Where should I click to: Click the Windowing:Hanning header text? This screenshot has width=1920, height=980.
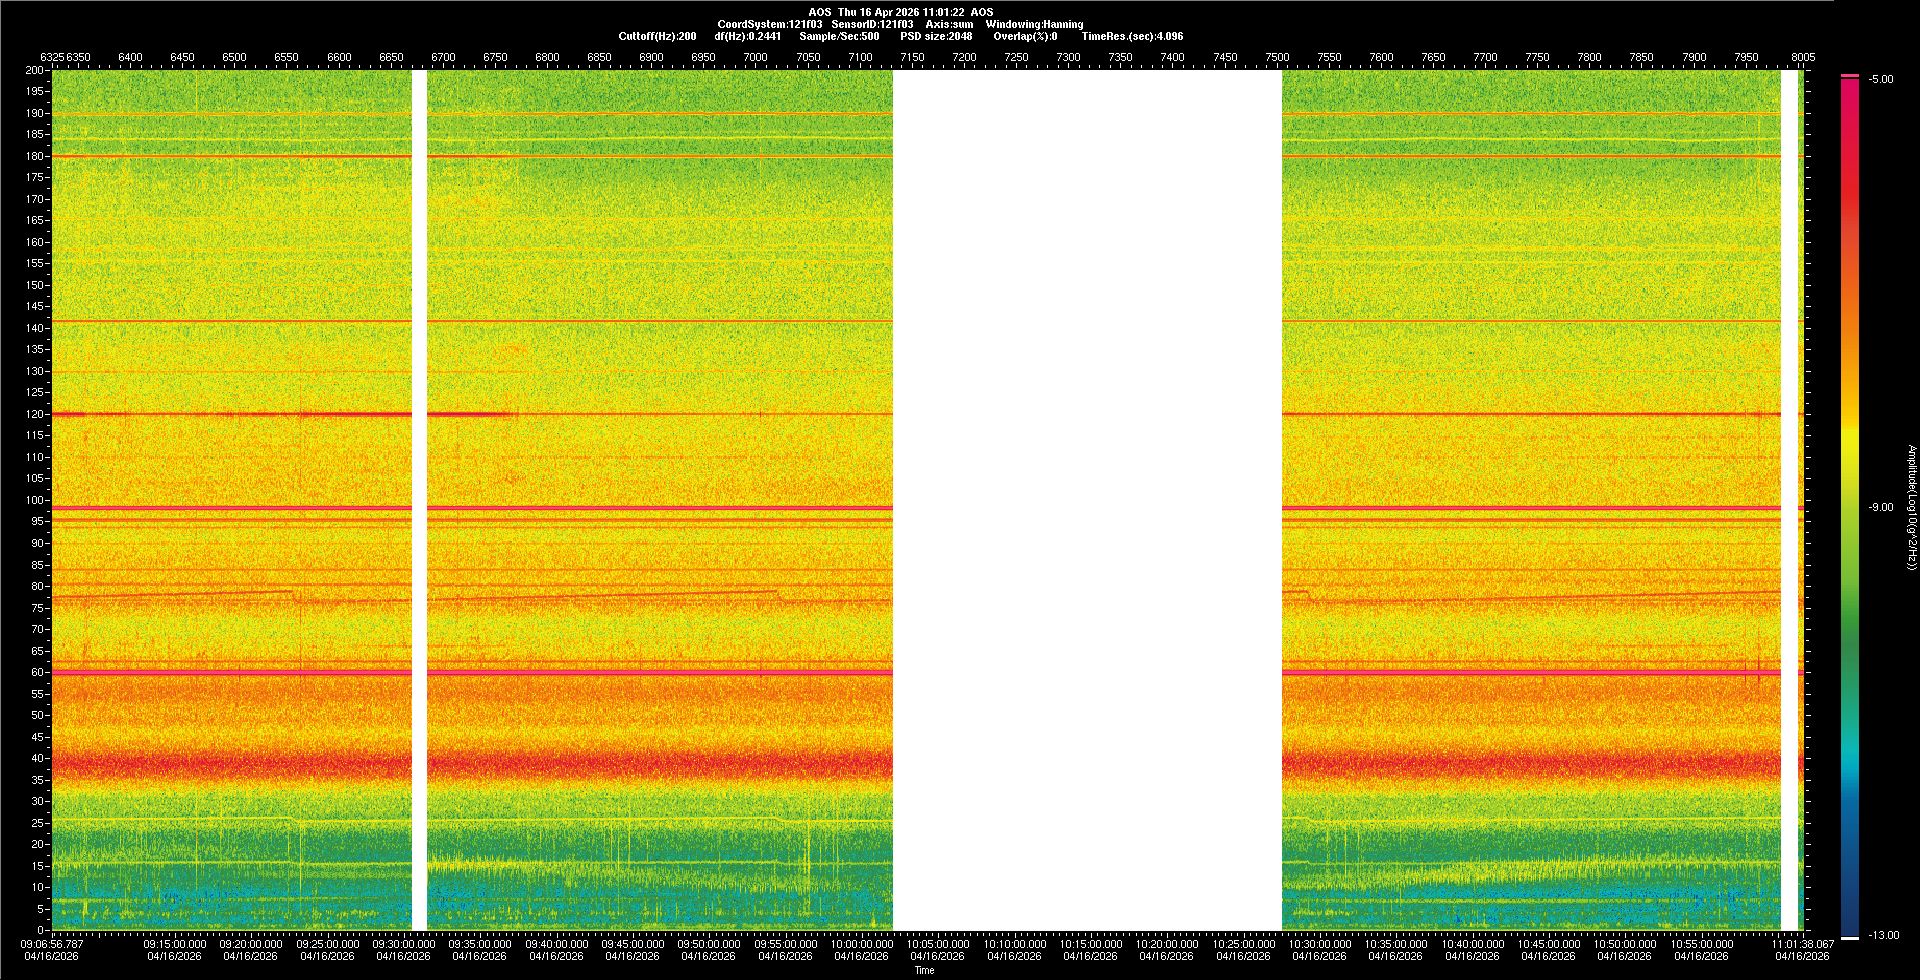click(1034, 24)
